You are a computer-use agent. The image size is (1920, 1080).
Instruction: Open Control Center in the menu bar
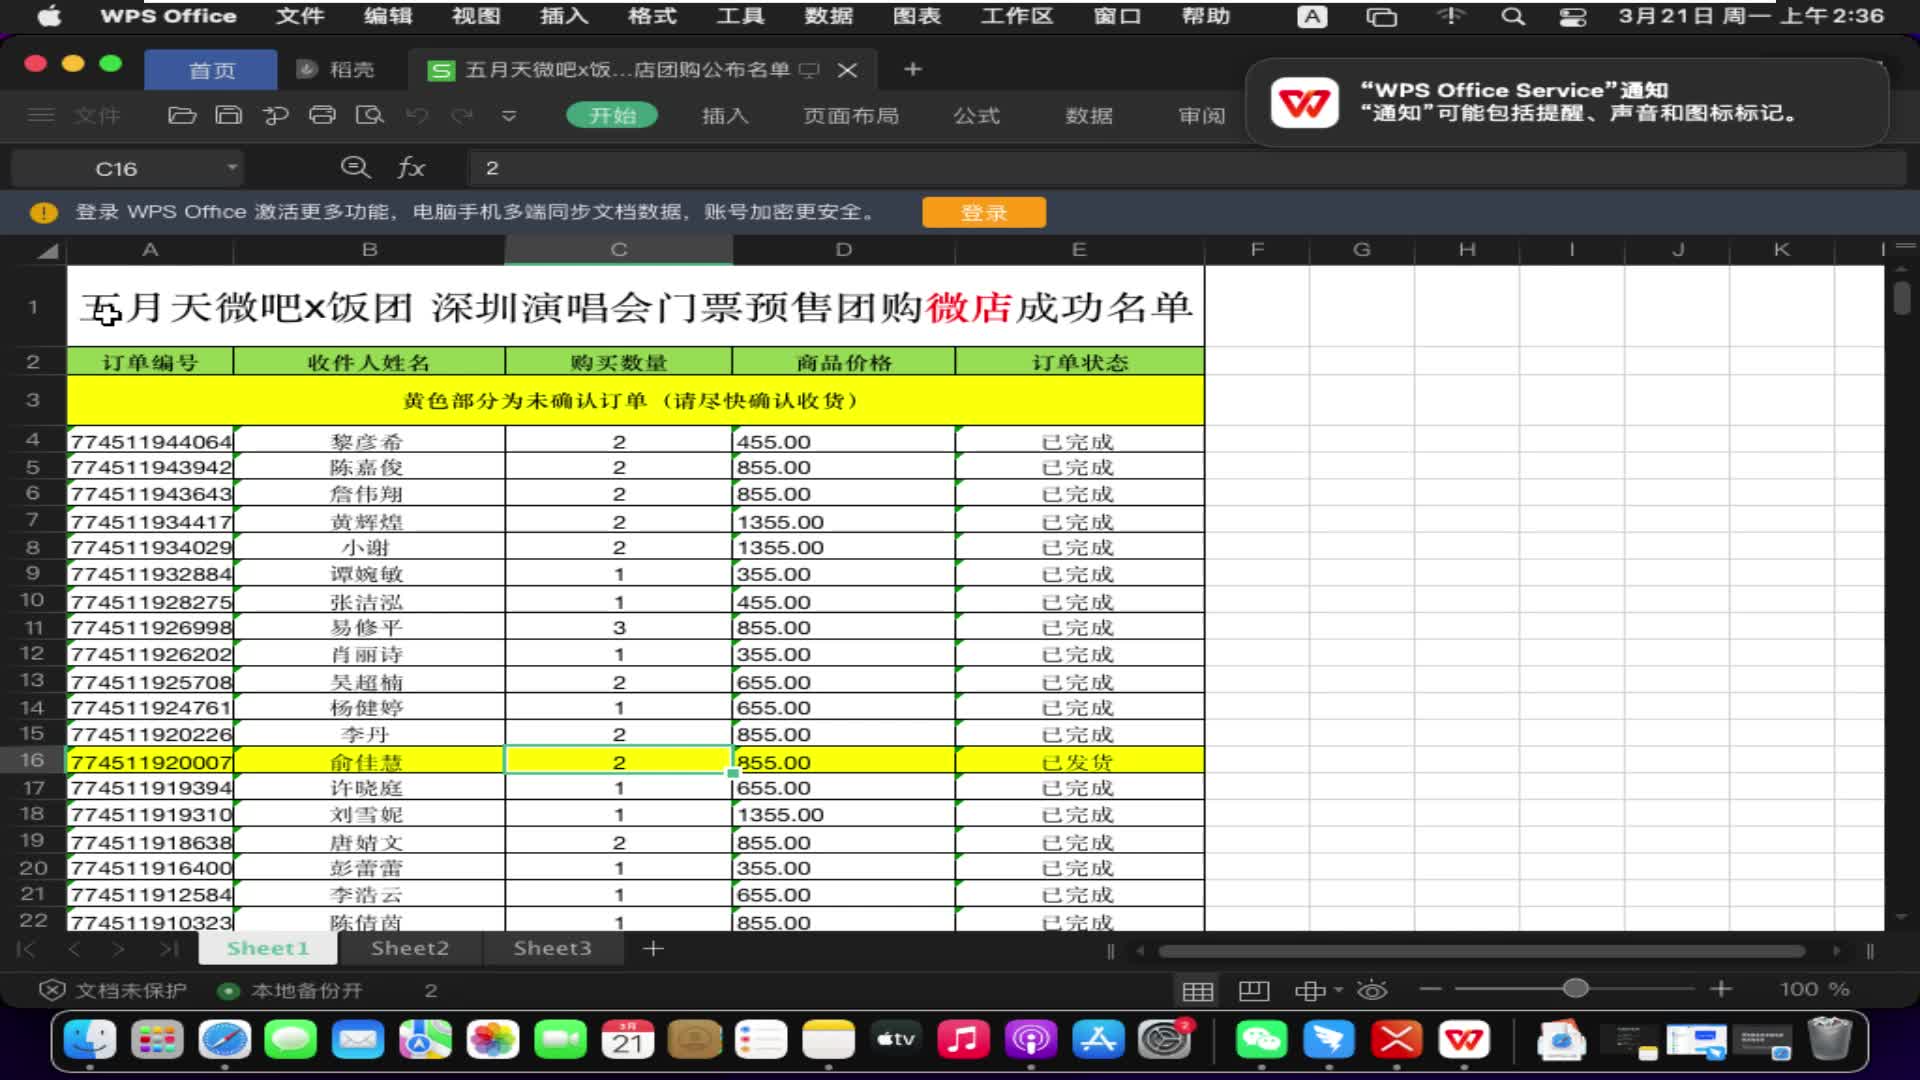1573,16
